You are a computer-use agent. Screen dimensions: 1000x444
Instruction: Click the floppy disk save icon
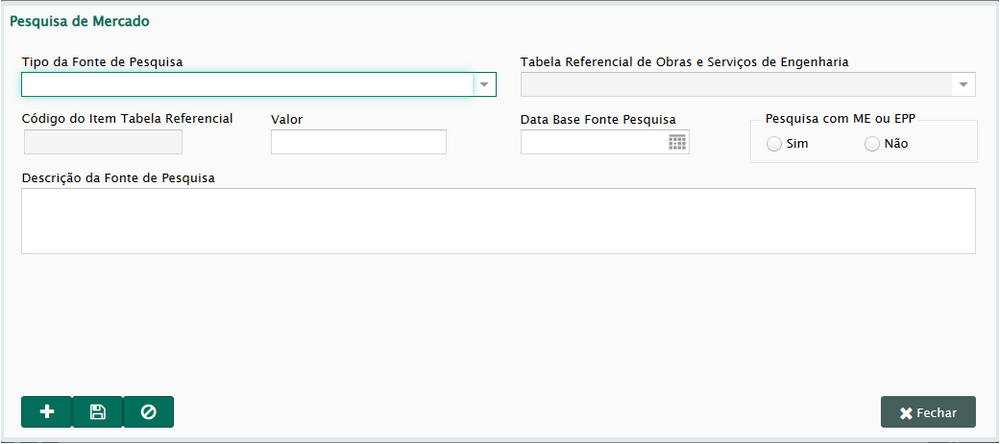[x=98, y=412]
